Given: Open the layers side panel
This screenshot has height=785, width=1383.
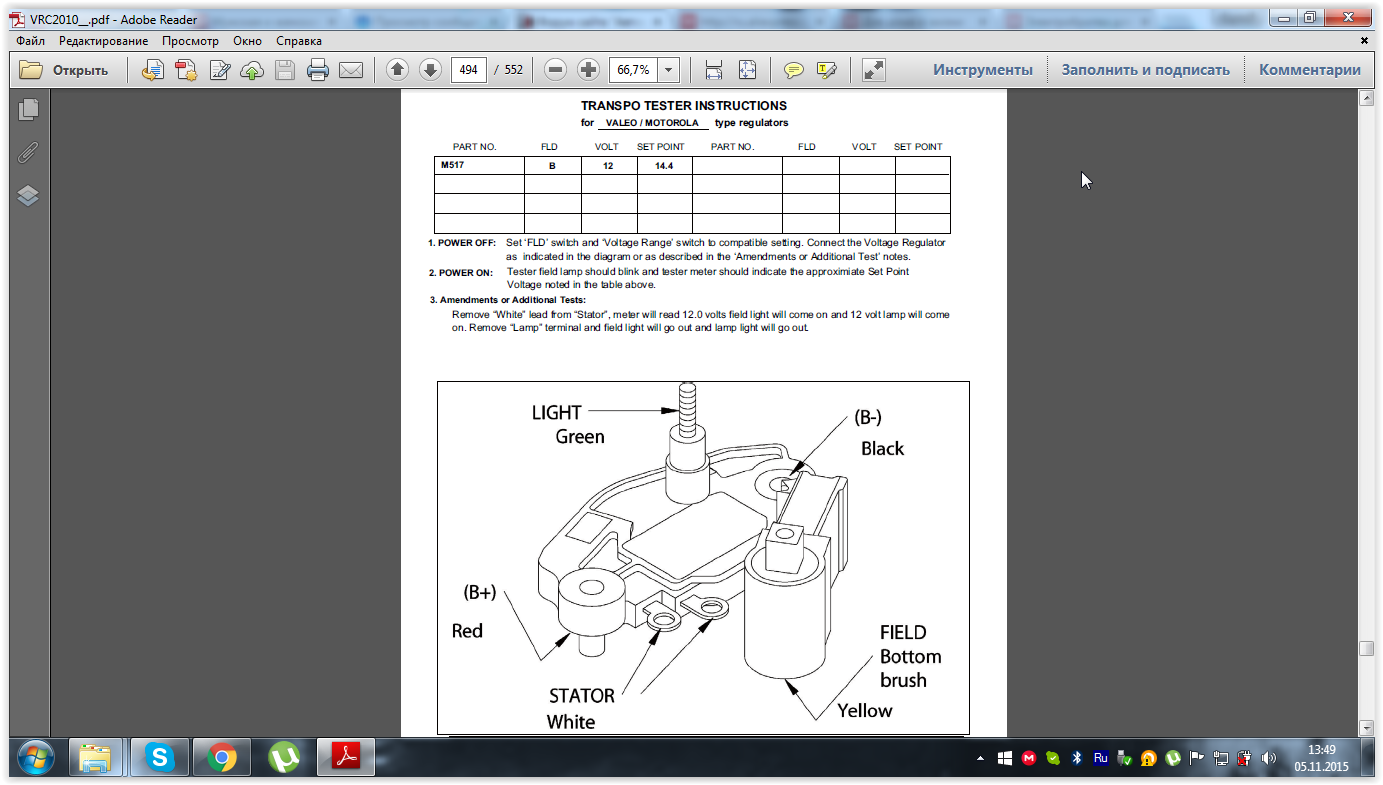Looking at the screenshot, I should pos(28,196).
